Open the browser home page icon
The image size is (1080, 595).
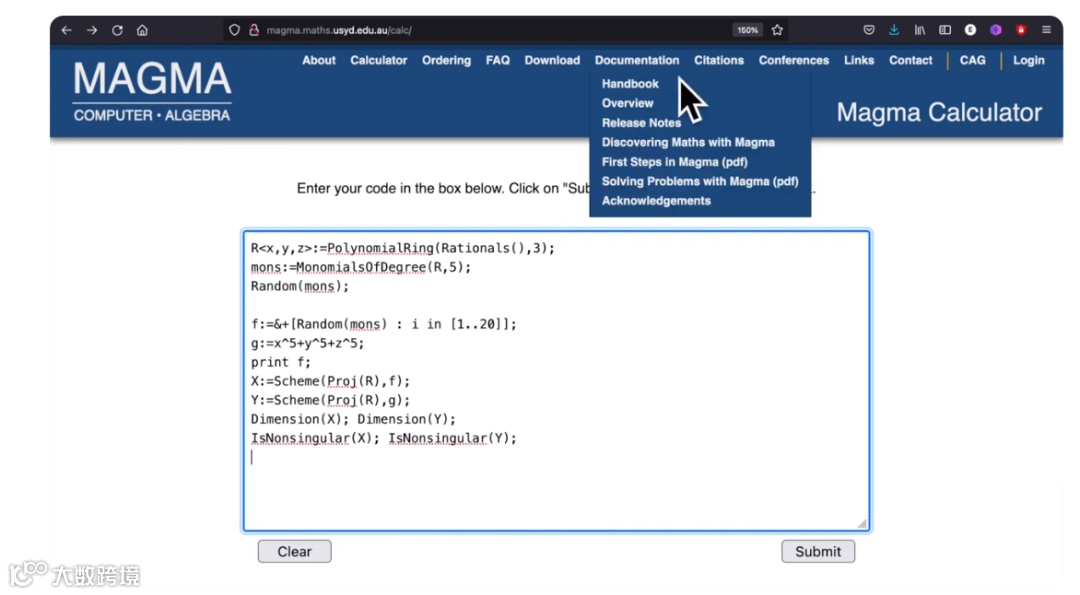point(142,30)
